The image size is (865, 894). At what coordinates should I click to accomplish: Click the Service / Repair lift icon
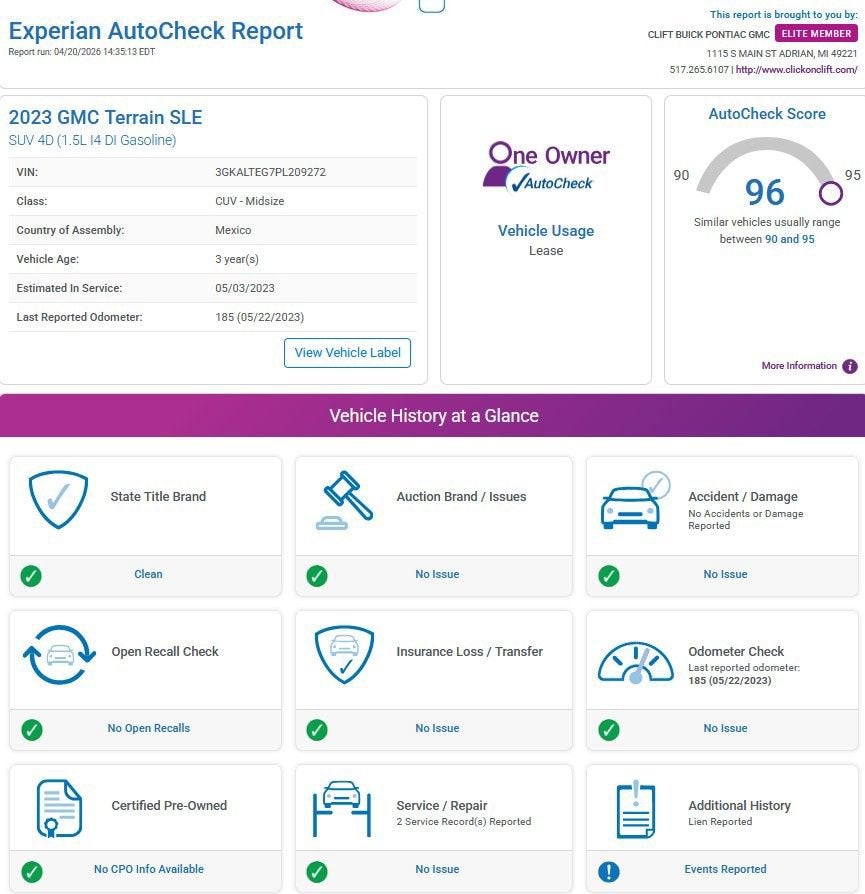[343, 808]
